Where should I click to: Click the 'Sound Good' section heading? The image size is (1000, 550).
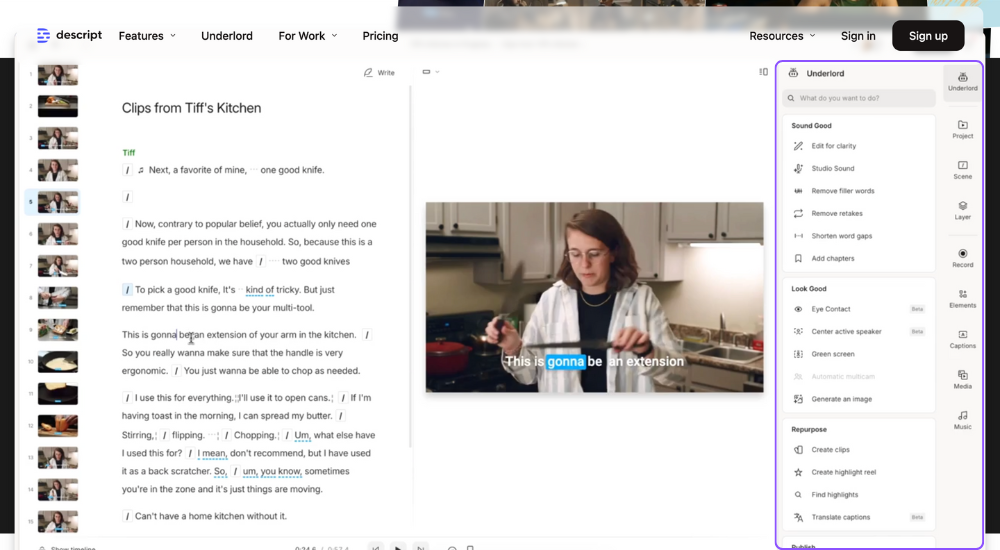coord(811,126)
